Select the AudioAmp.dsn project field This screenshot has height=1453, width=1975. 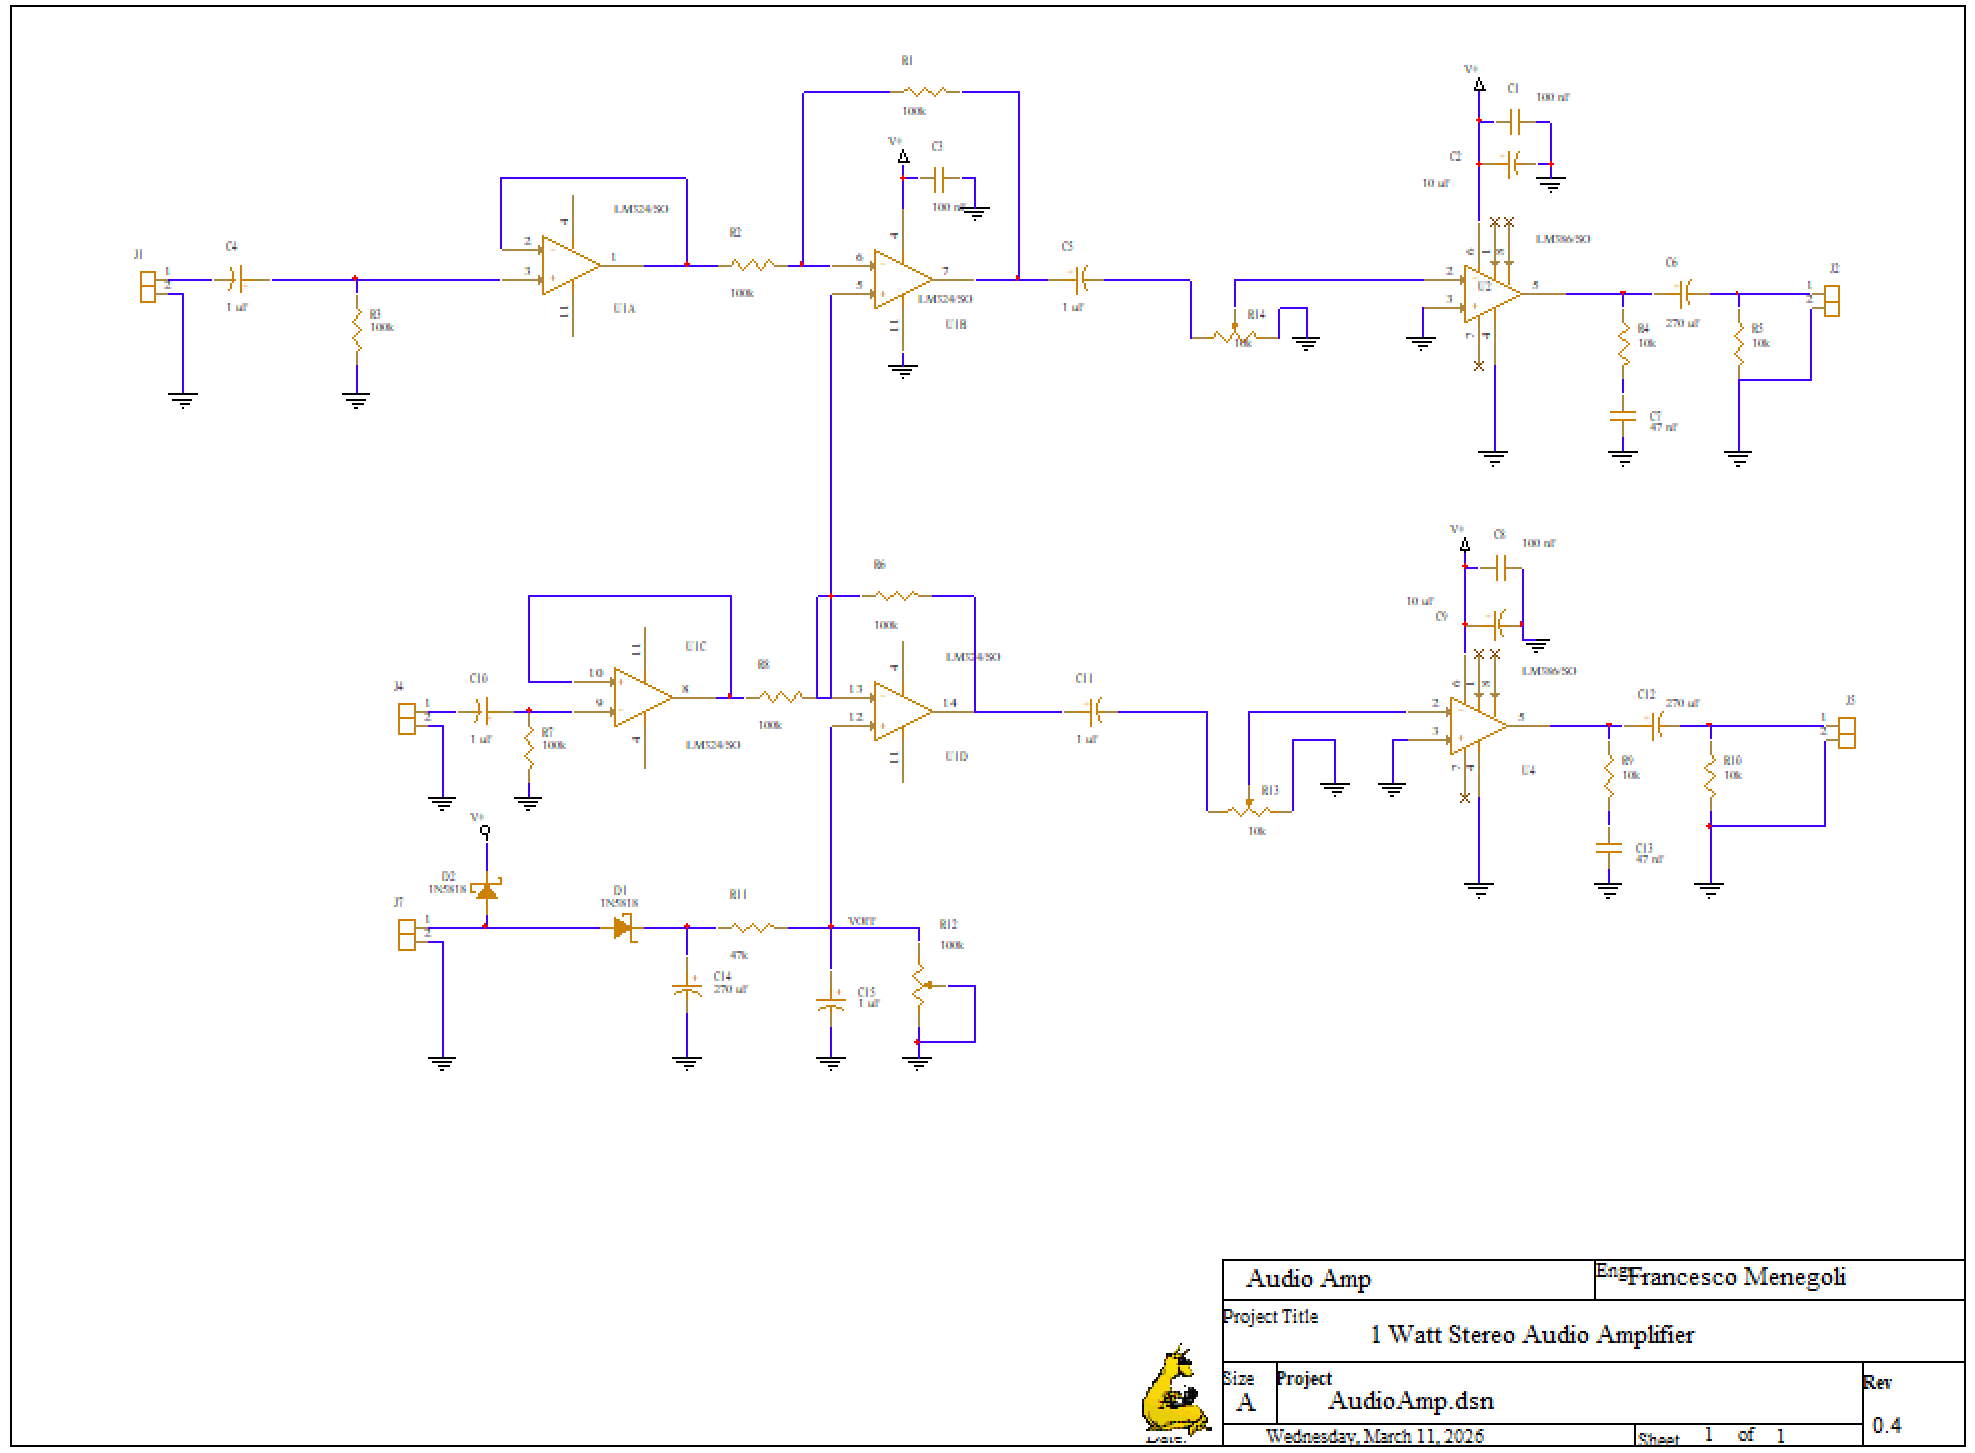[x=1410, y=1401]
